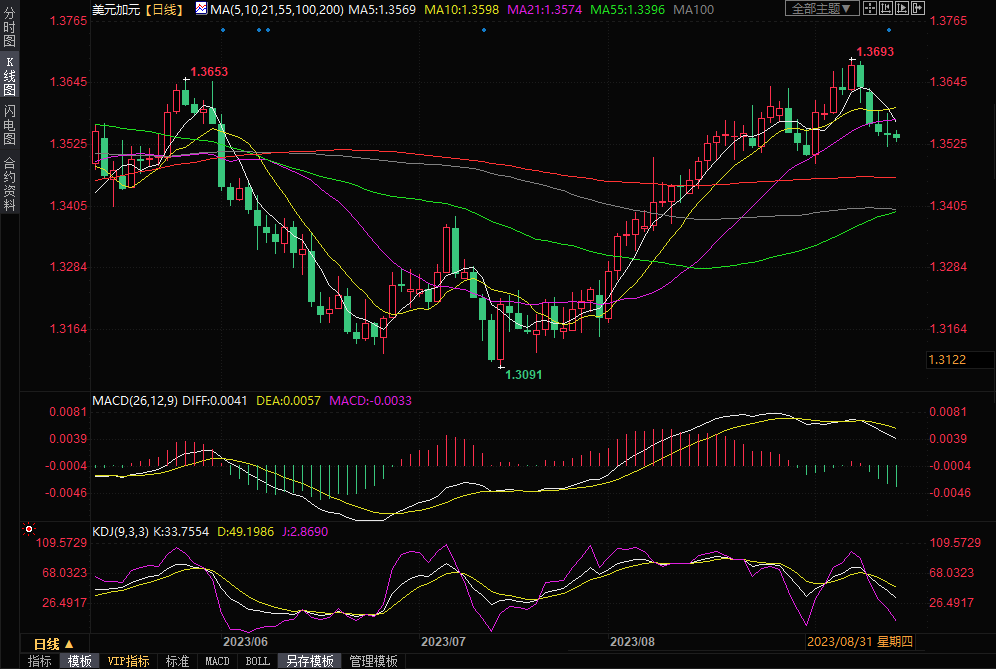Expand the 日线 period selector at bottom
The height and width of the screenshot is (669, 996).
pyautogui.click(x=54, y=643)
